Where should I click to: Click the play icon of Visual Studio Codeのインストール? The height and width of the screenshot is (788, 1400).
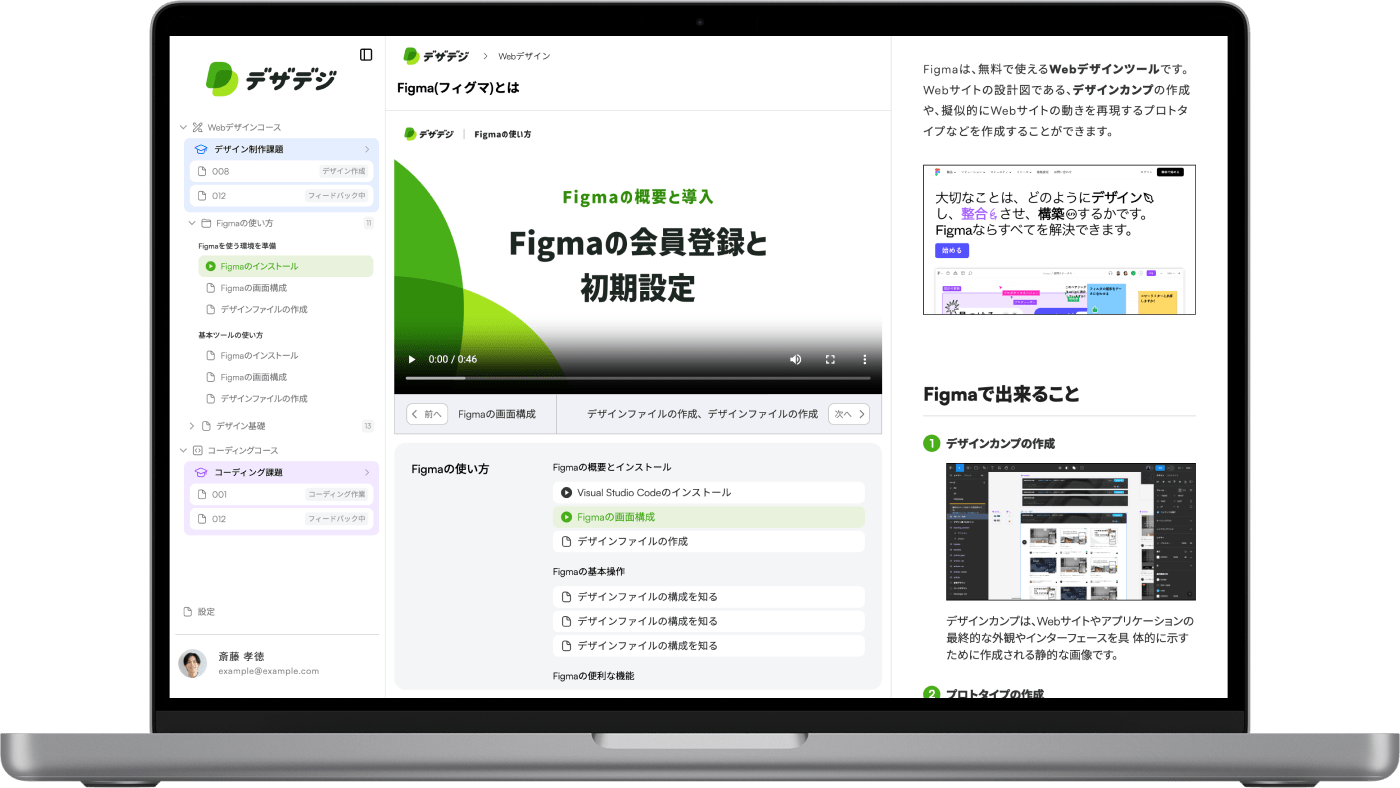567,492
